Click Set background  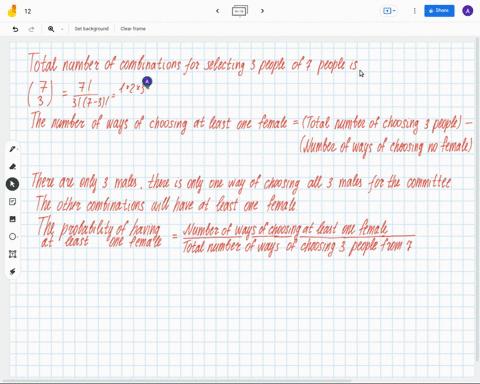pos(92,29)
